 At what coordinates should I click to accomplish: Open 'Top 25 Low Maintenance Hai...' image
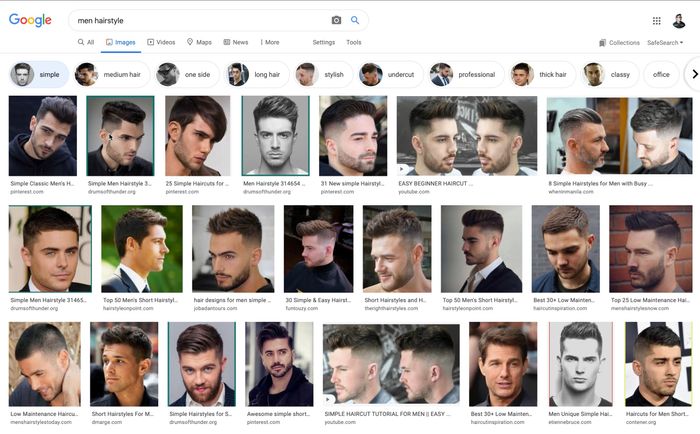[x=651, y=249]
